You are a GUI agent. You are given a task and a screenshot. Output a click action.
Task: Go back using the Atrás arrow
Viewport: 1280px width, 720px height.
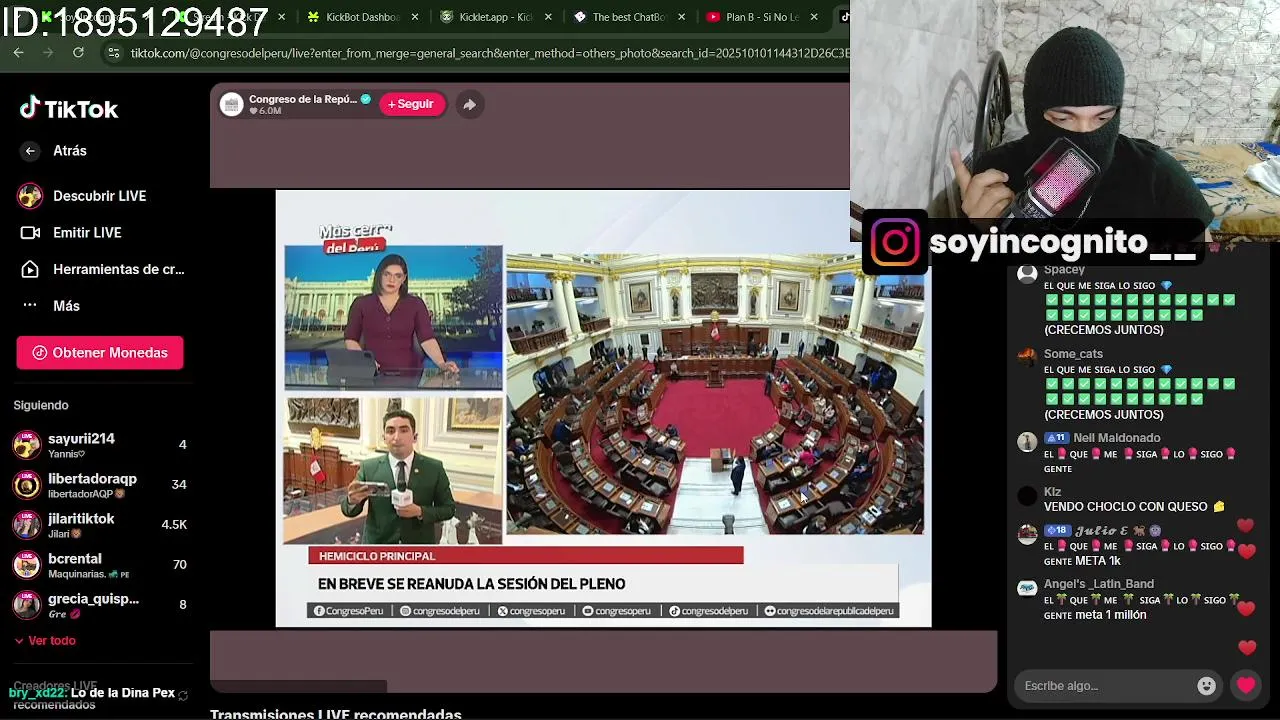pyautogui.click(x=30, y=151)
